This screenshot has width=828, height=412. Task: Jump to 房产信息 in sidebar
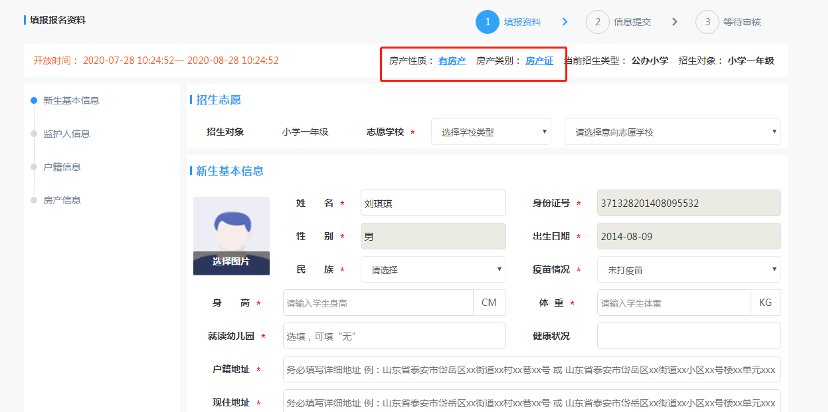click(x=62, y=200)
